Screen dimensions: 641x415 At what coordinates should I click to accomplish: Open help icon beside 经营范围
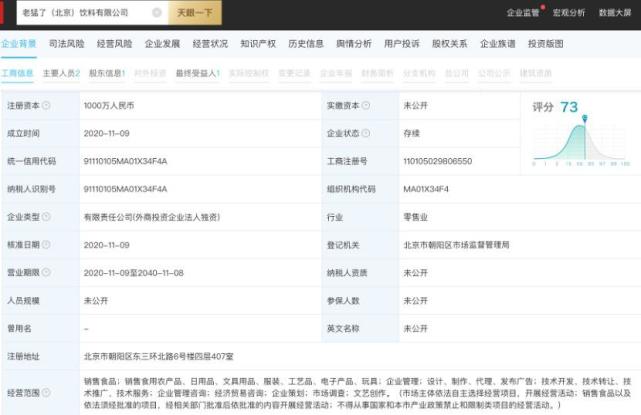point(46,393)
